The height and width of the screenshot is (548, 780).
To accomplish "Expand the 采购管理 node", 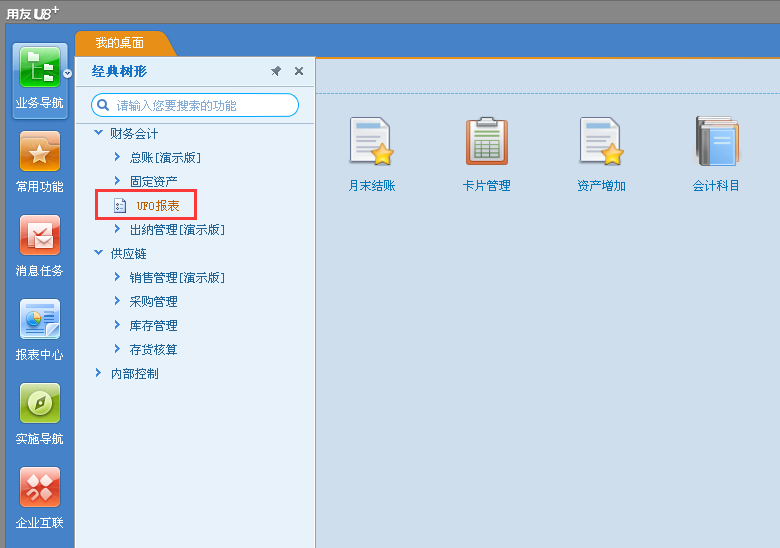I will (117, 300).
